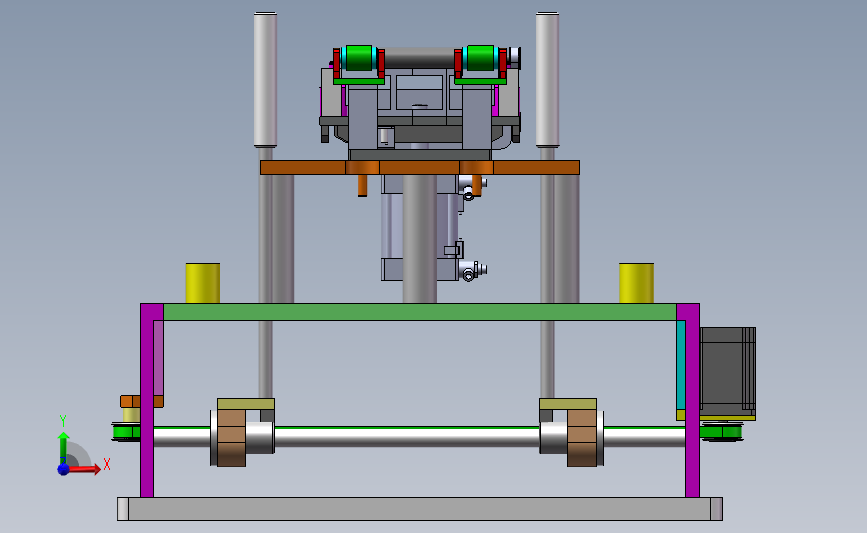Select the lower pneumatic fitting on cylinder
The image size is (867, 533).
473,271
